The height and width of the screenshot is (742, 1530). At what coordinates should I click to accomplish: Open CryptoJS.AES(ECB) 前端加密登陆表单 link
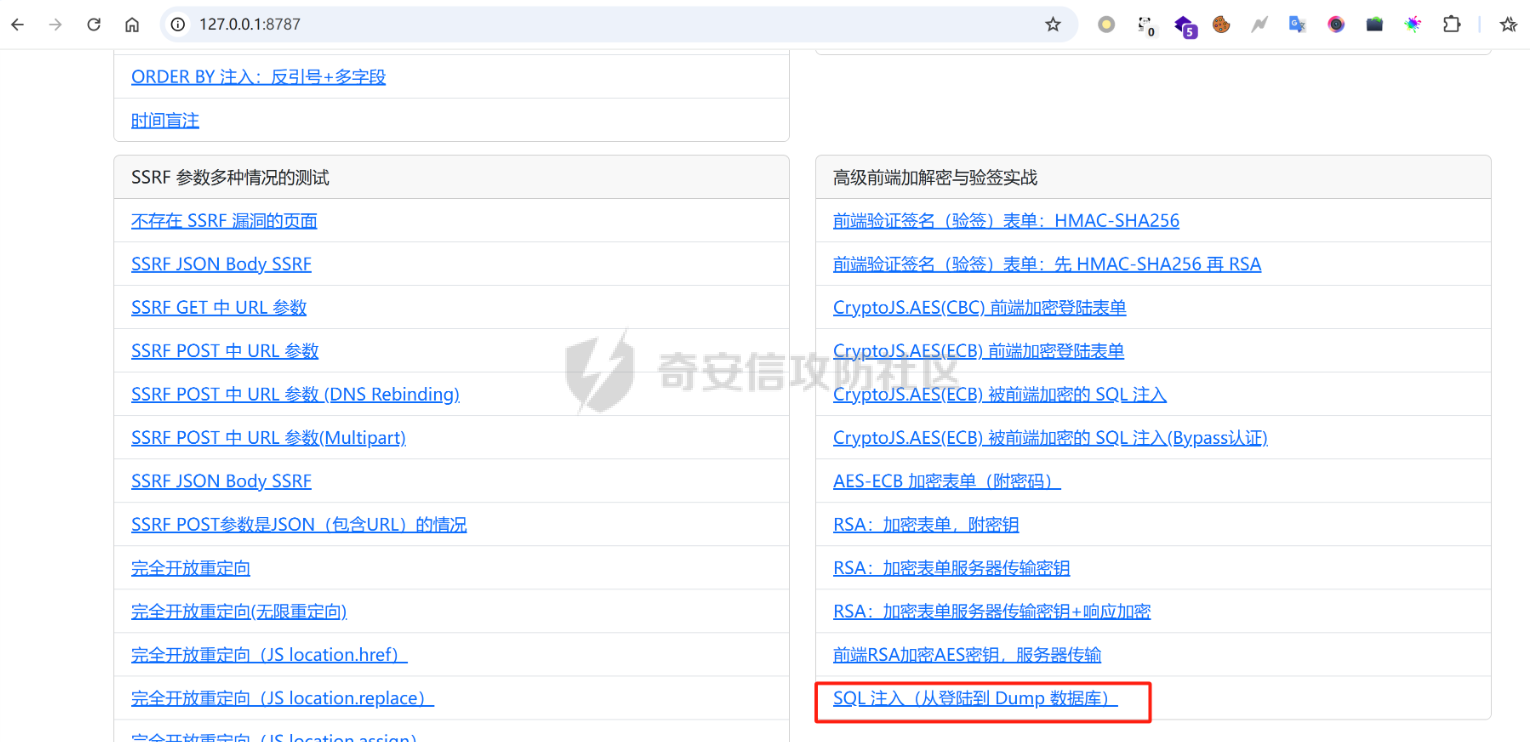tap(979, 351)
